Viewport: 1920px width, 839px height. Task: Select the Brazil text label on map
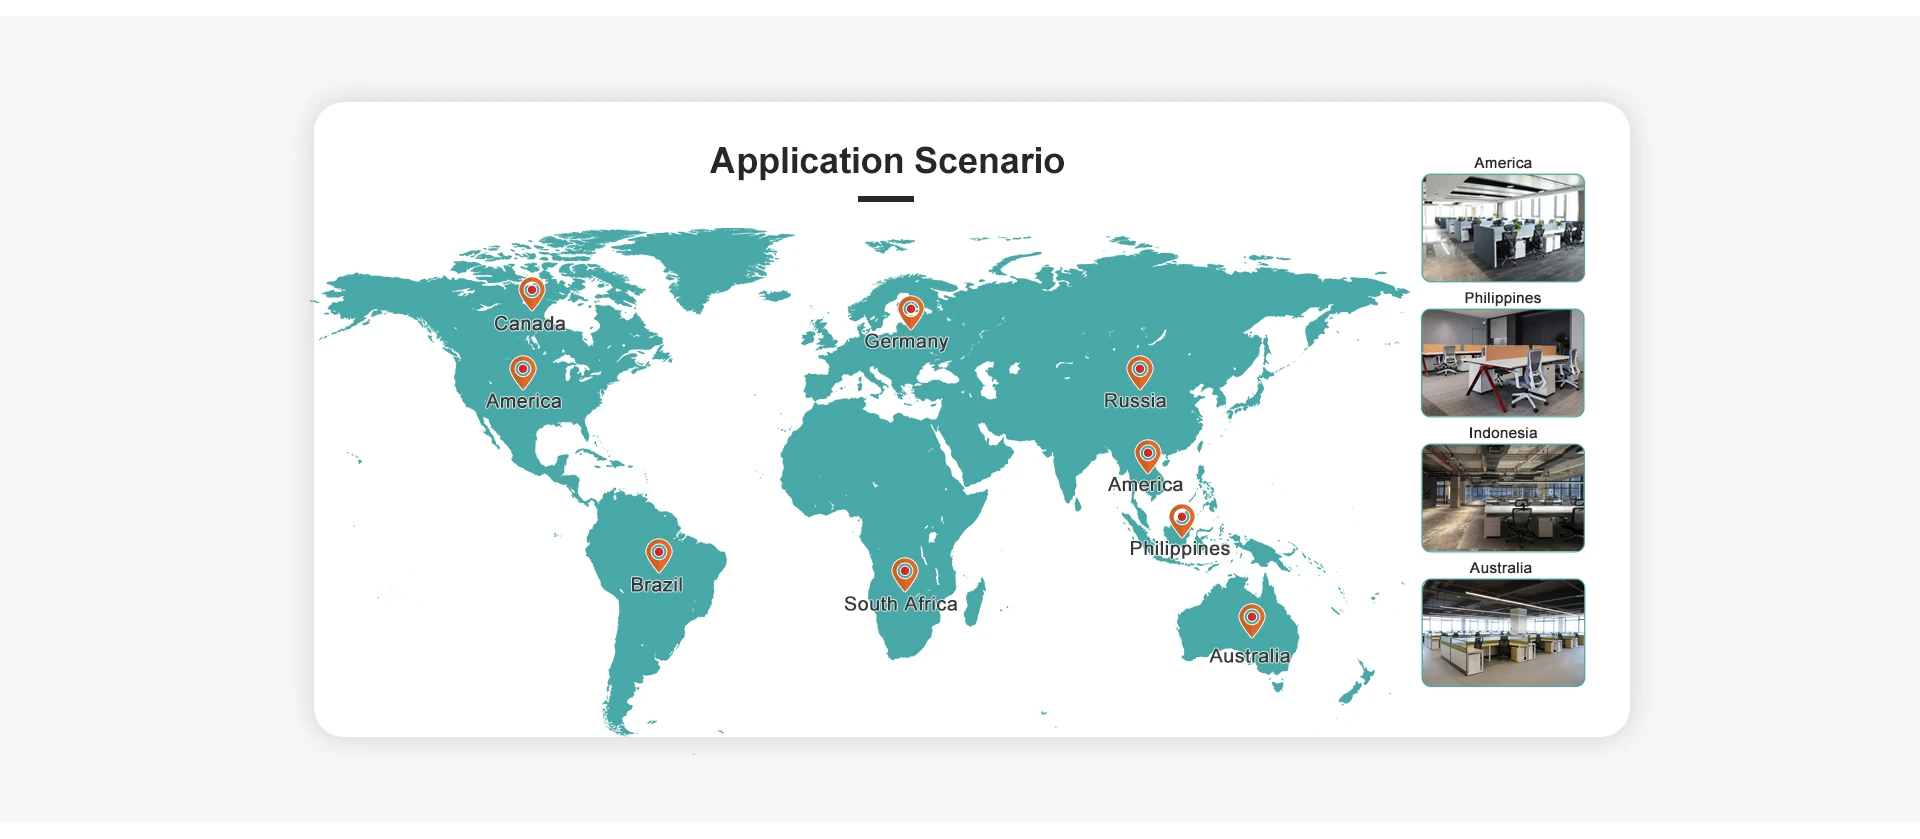point(656,585)
